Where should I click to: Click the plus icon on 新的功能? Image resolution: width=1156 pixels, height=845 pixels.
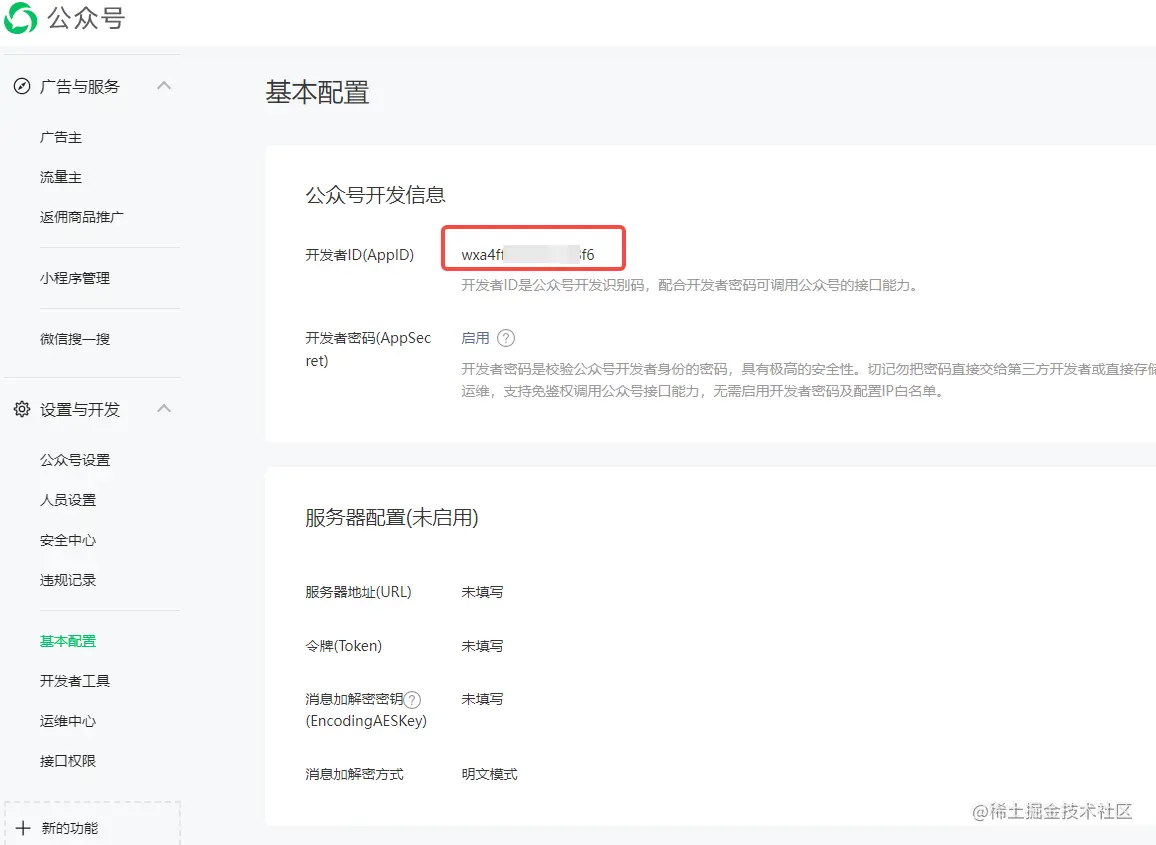22,828
